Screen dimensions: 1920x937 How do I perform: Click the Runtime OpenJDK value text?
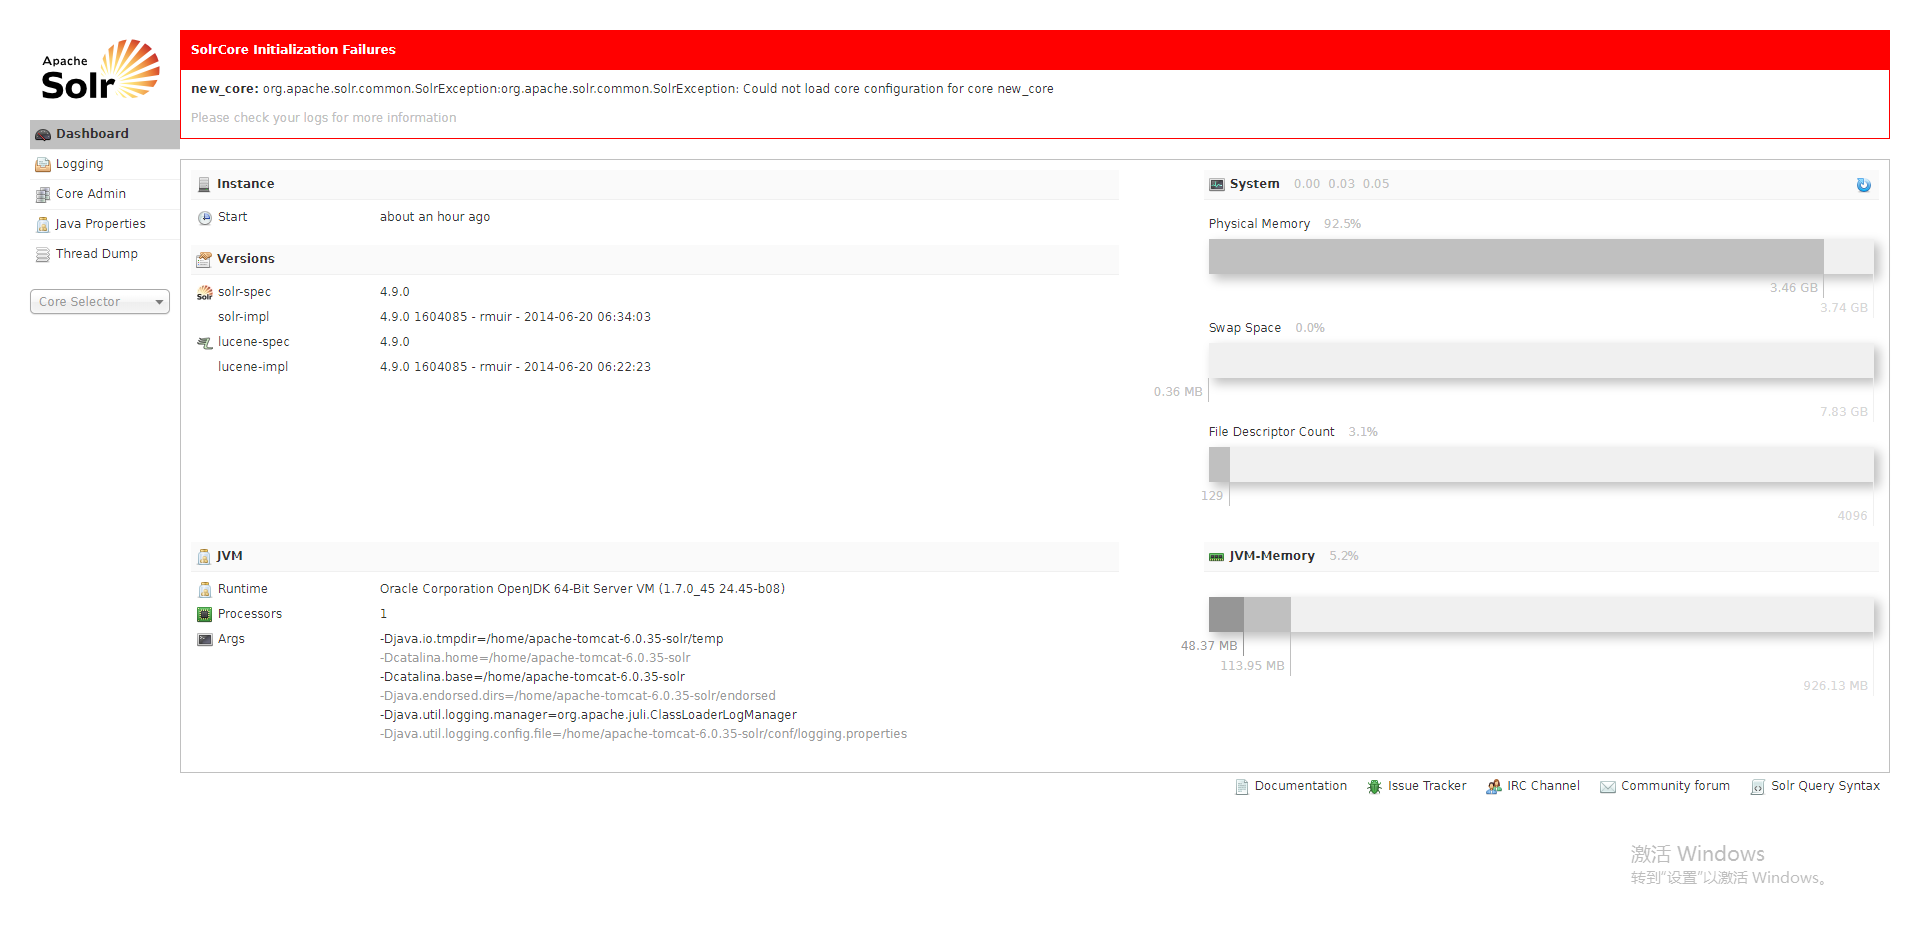tap(582, 589)
